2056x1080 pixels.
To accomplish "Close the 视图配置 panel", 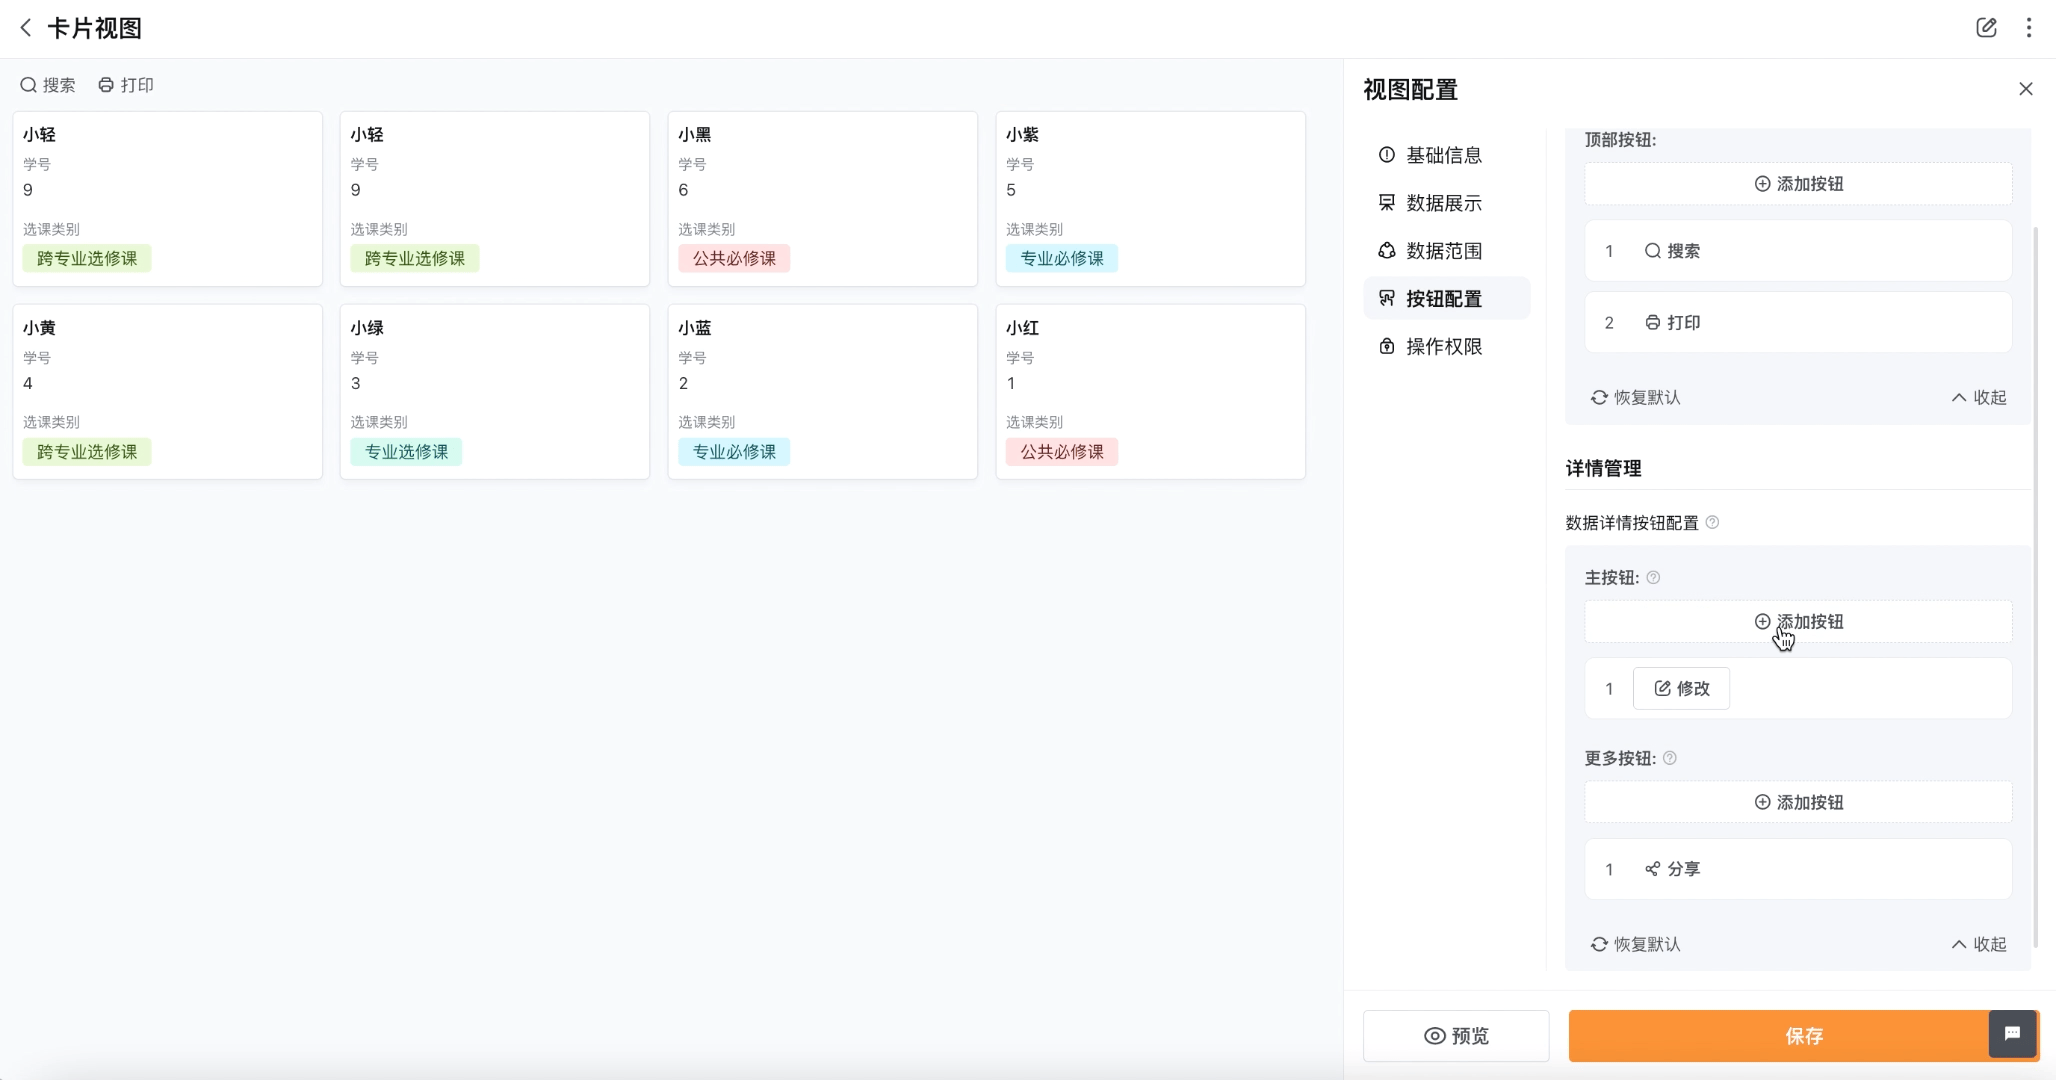I will (2026, 89).
